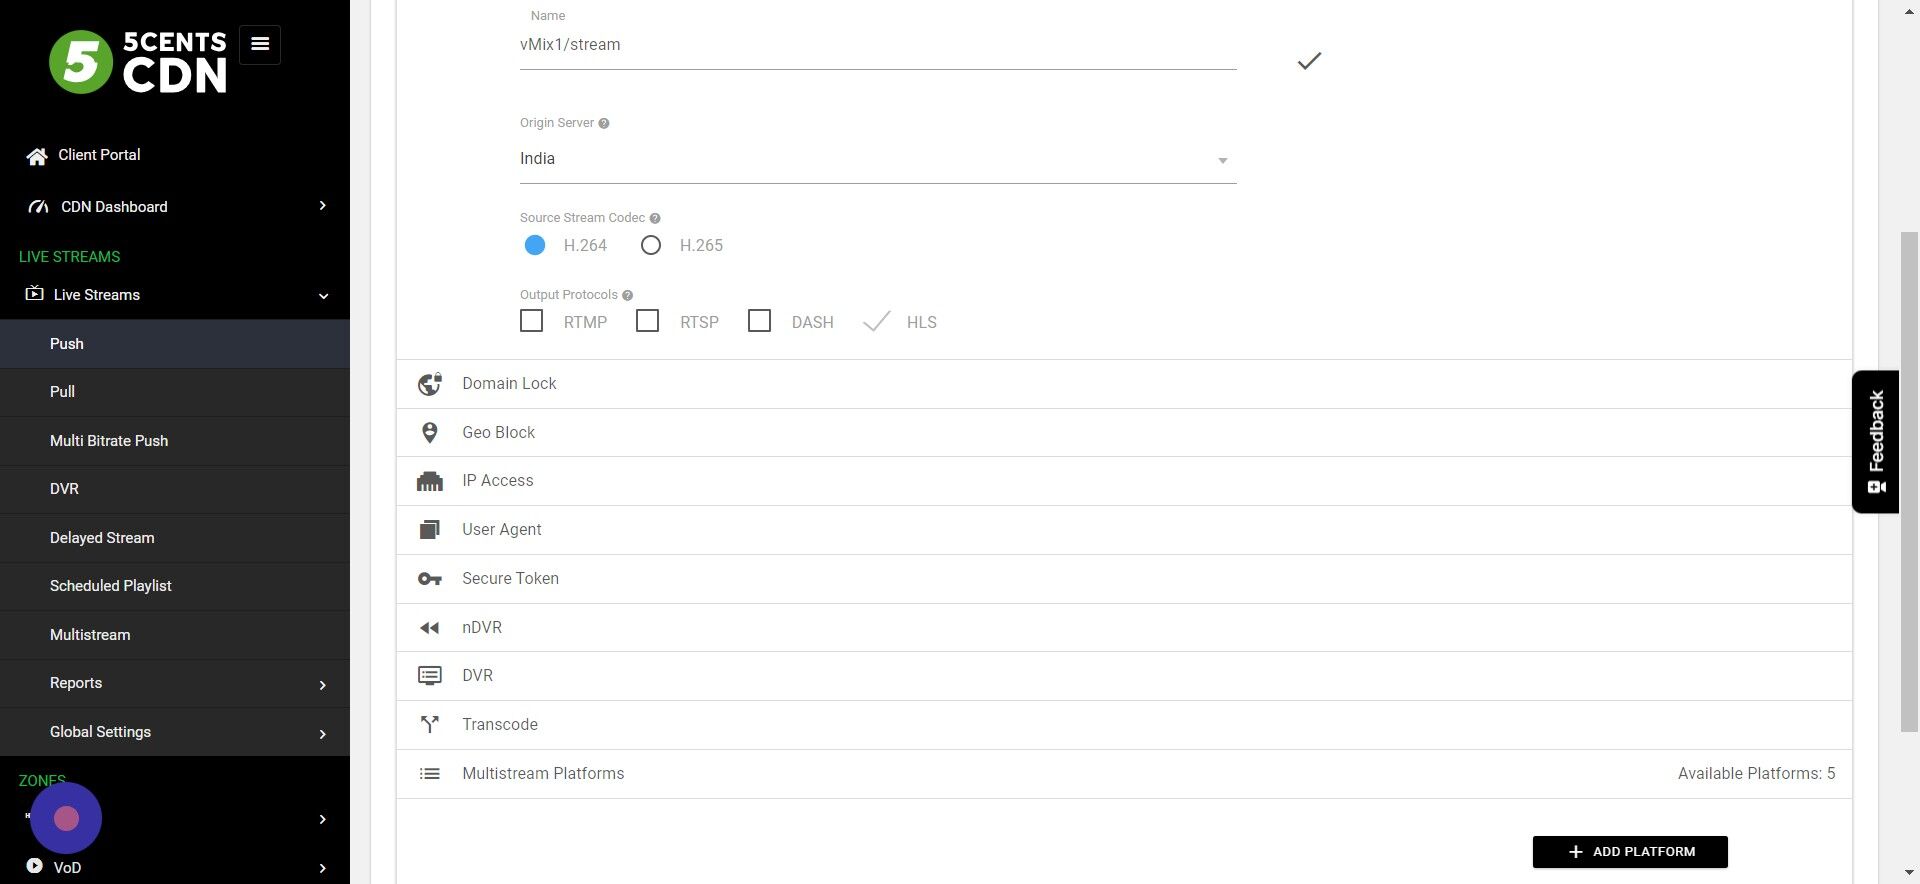Click the Add Platform button
The width and height of the screenshot is (1920, 884).
[x=1630, y=852]
